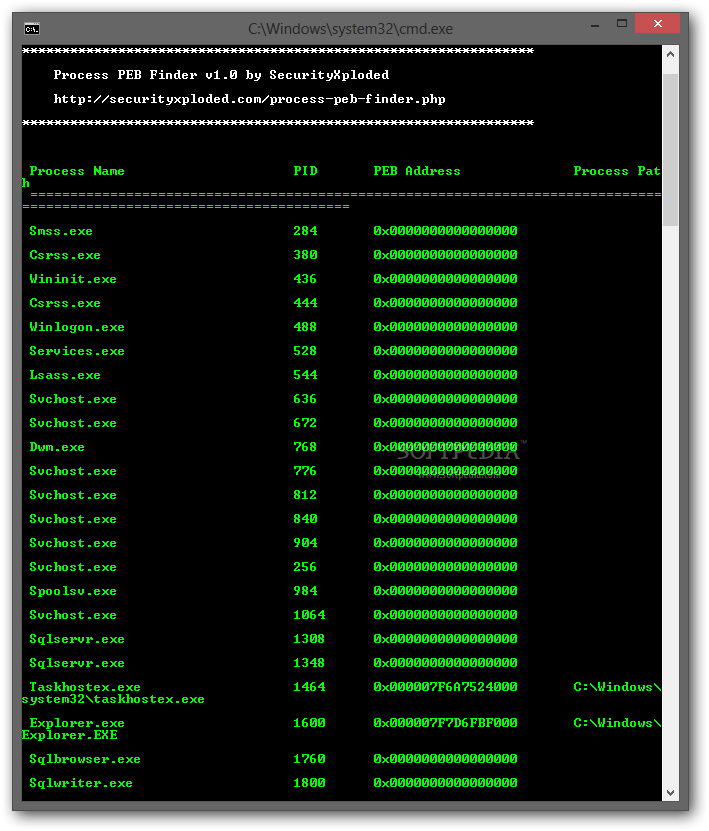Select PID 840 value
Viewport: 709px width, 831px height.
tap(306, 519)
